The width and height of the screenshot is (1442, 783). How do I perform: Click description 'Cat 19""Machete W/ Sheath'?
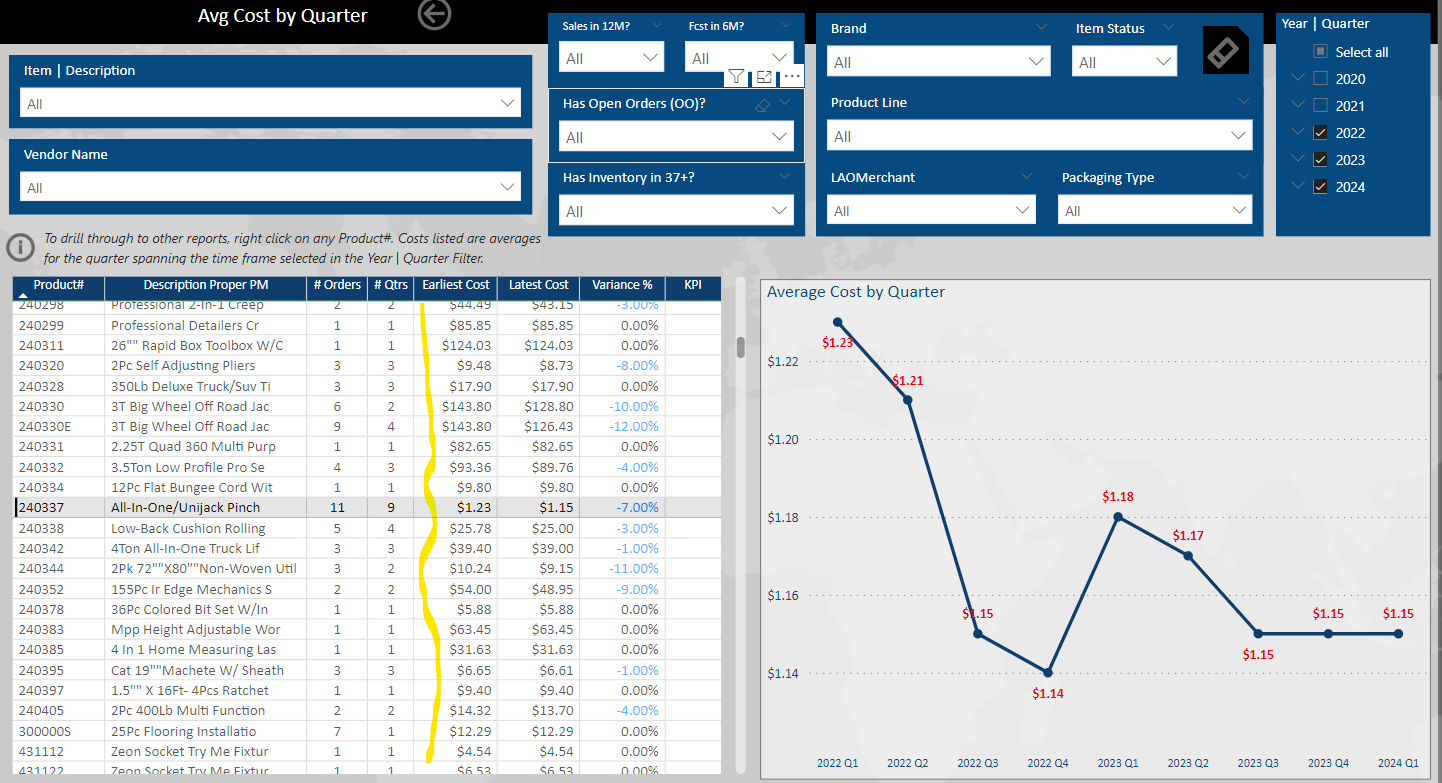click(197, 670)
